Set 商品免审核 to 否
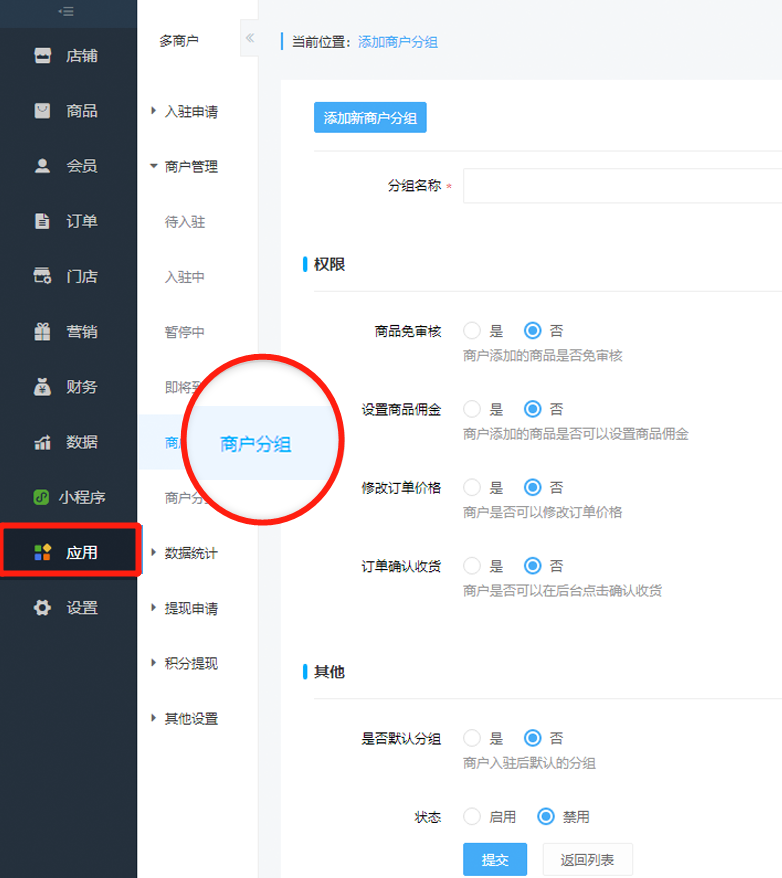This screenshot has width=782, height=878. click(533, 331)
